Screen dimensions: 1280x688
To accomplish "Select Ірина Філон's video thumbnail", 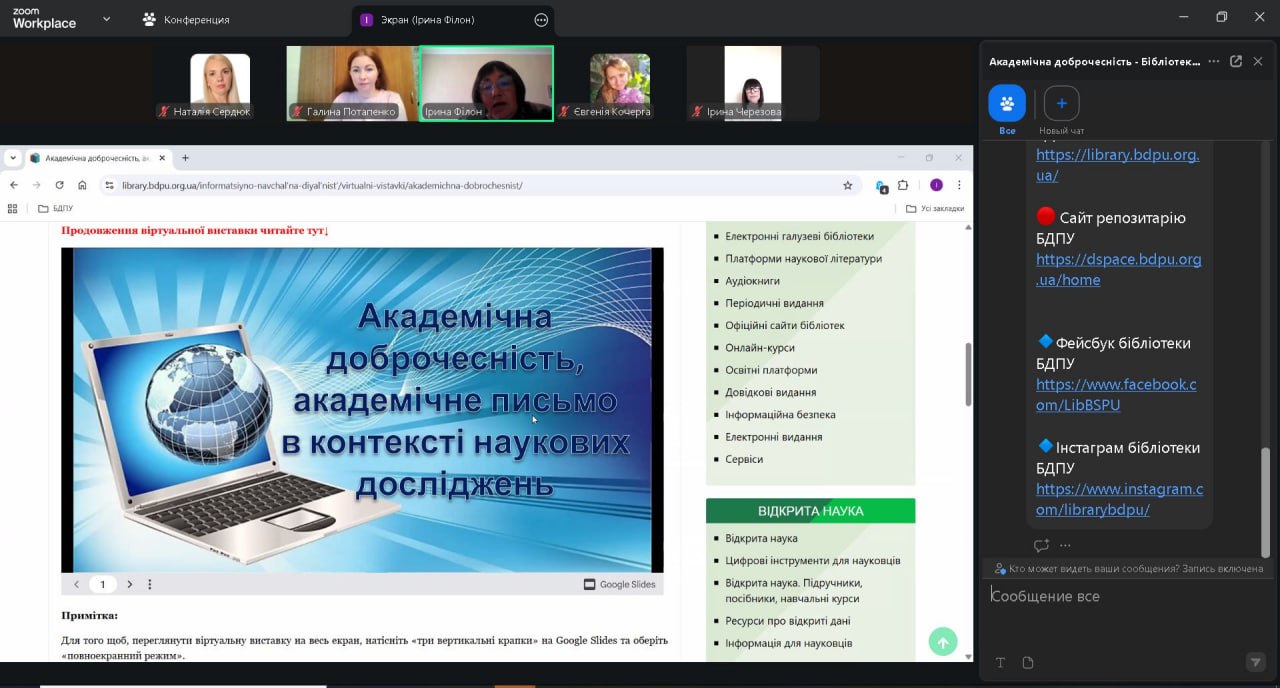I will [486, 83].
